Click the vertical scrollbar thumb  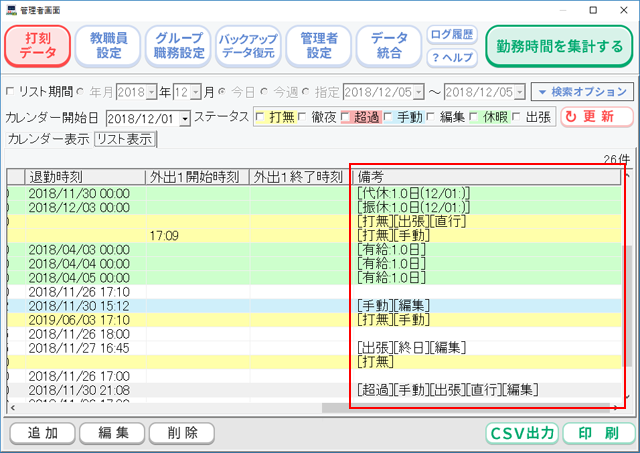(628, 305)
